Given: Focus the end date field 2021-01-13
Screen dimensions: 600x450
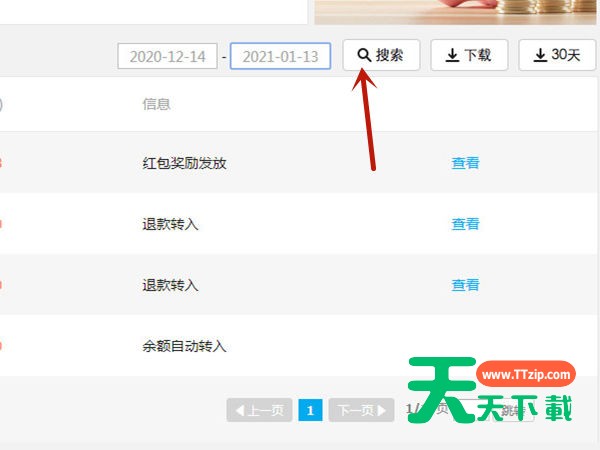Looking at the screenshot, I should 280,56.
